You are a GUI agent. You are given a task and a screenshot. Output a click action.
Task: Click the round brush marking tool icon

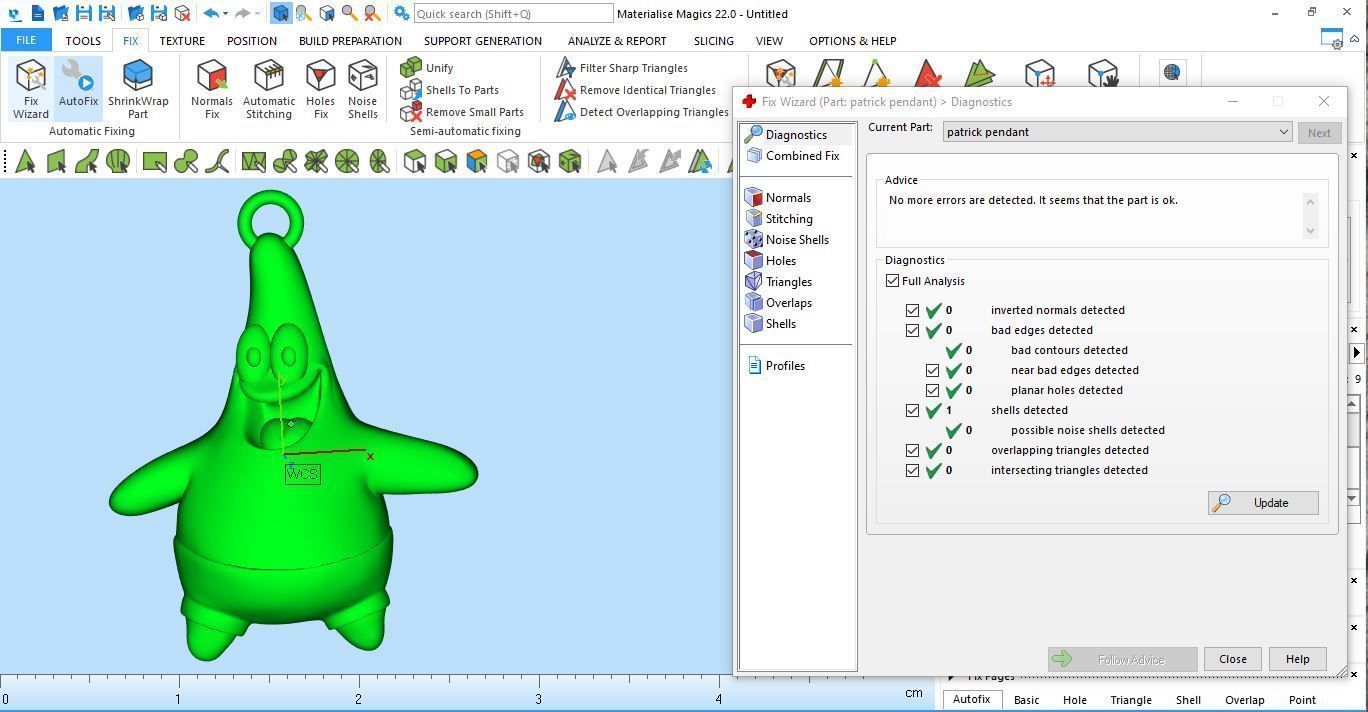(x=347, y=161)
